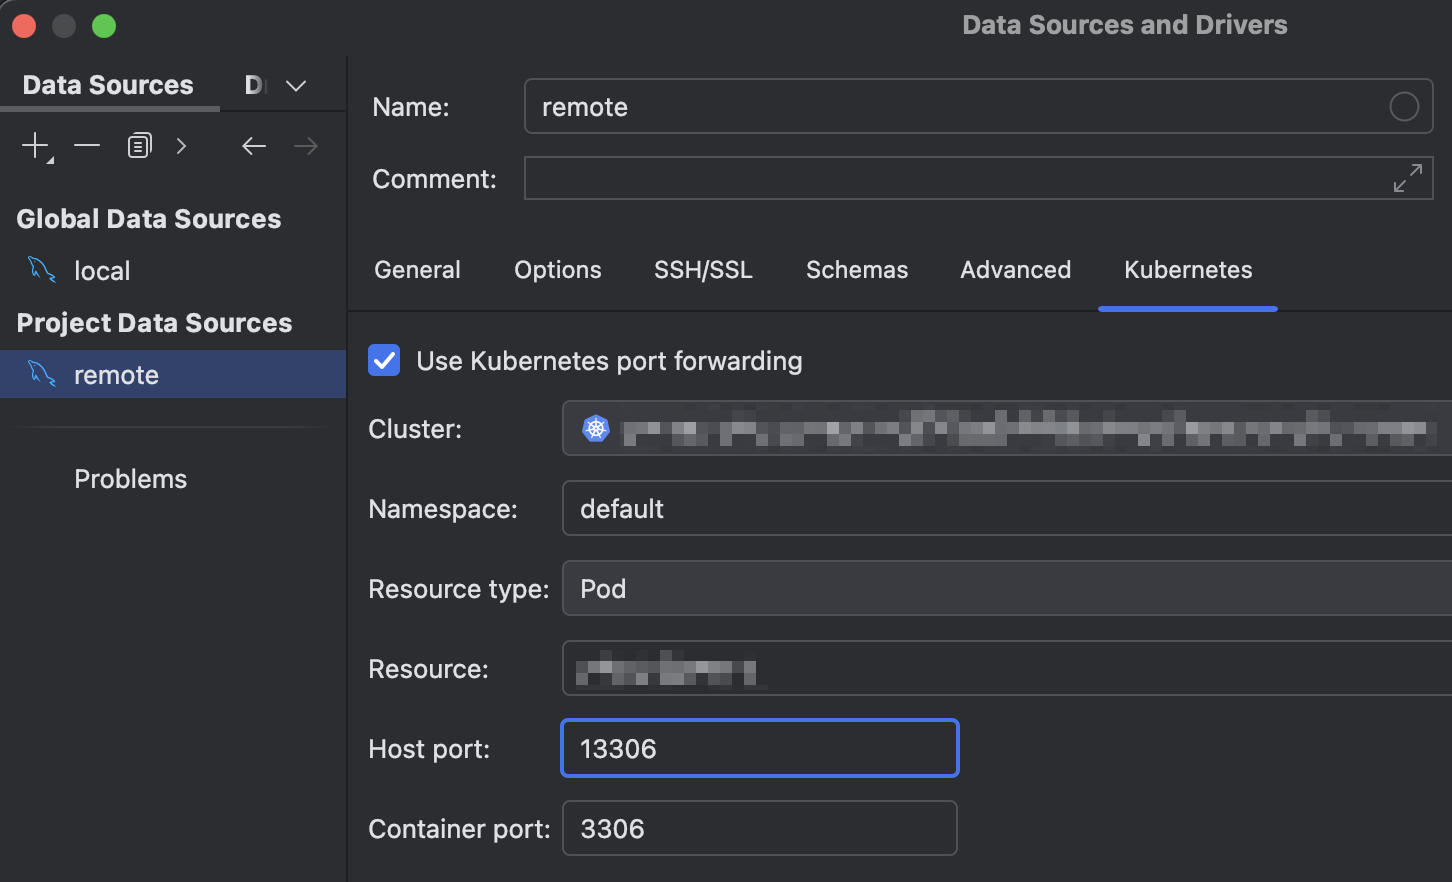Show more toolbar actions chevron
Image resolution: width=1452 pixels, height=882 pixels.
tap(181, 146)
